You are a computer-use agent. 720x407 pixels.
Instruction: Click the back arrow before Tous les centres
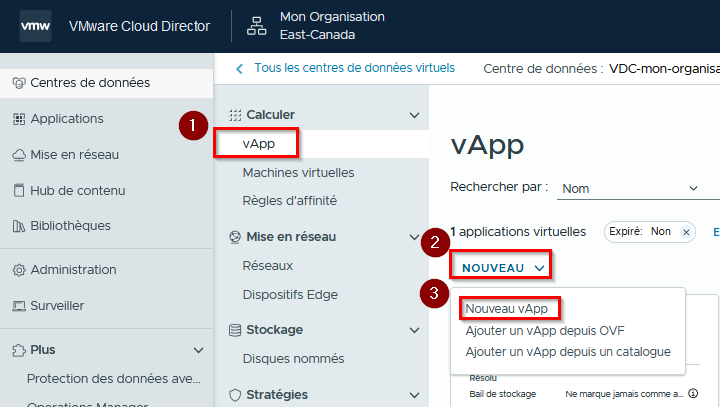[239, 69]
